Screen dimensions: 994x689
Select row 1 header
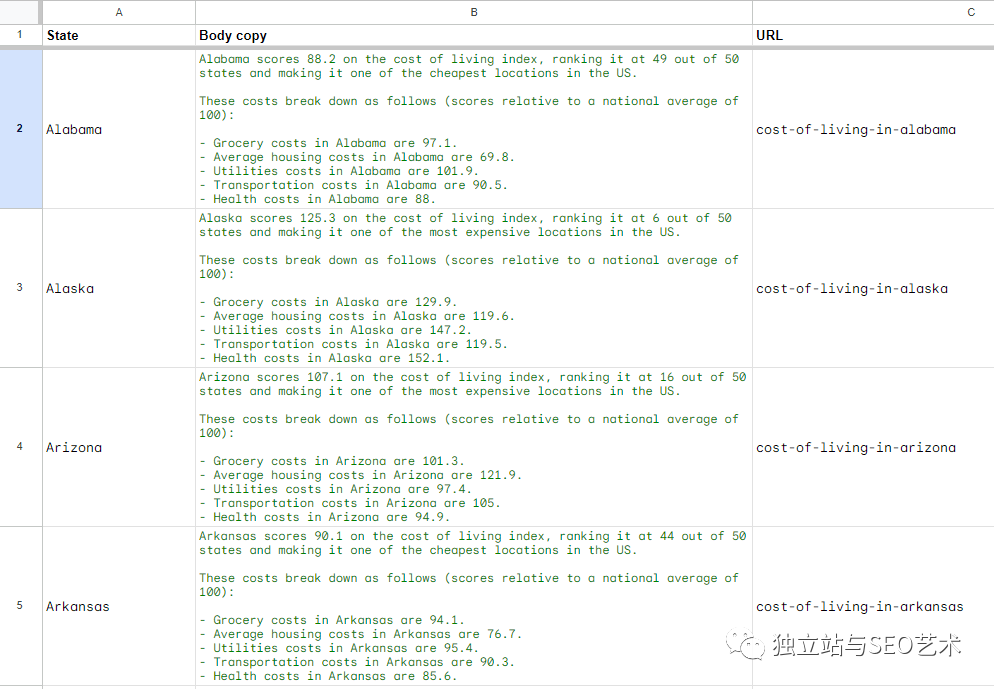[20, 35]
